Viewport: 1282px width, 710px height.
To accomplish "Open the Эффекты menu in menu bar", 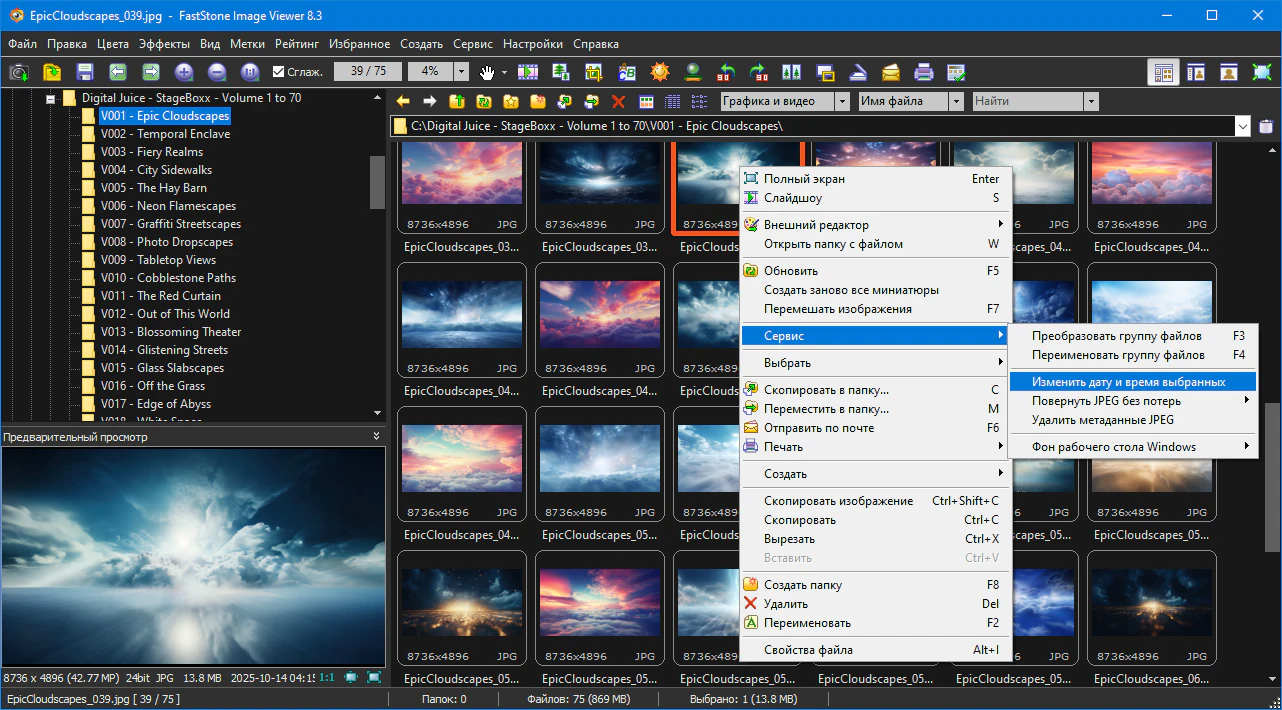I will coord(164,44).
